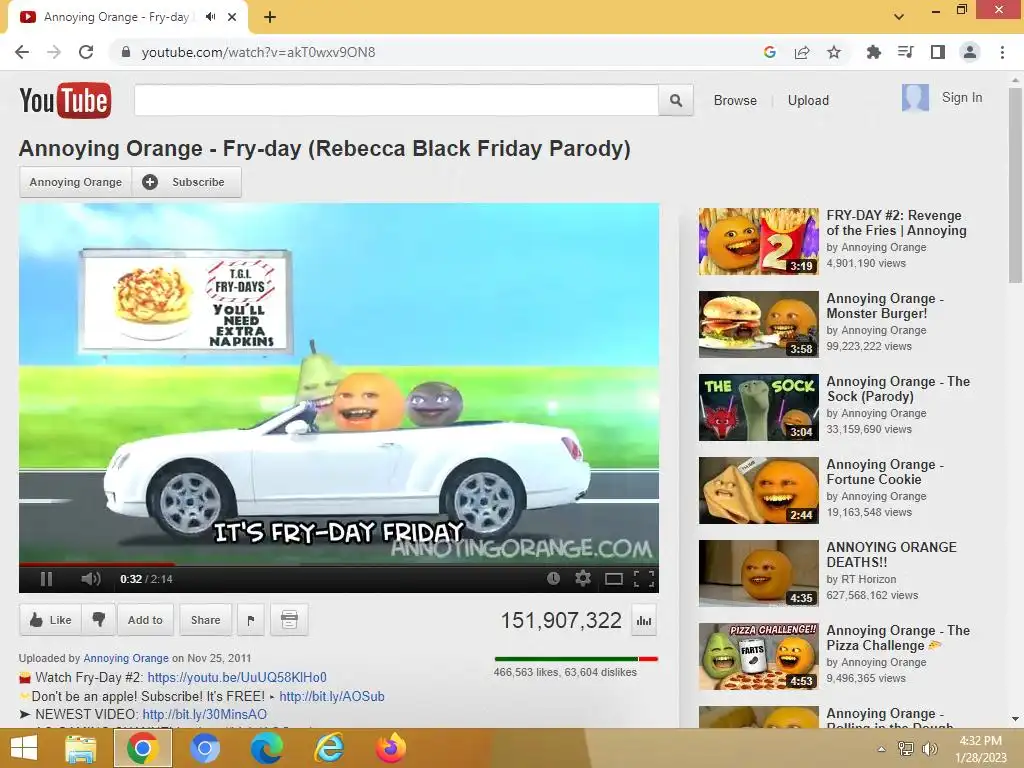The height and width of the screenshot is (768, 1024).
Task: Click the likes/dislikes ratio bar
Action: click(x=576, y=659)
